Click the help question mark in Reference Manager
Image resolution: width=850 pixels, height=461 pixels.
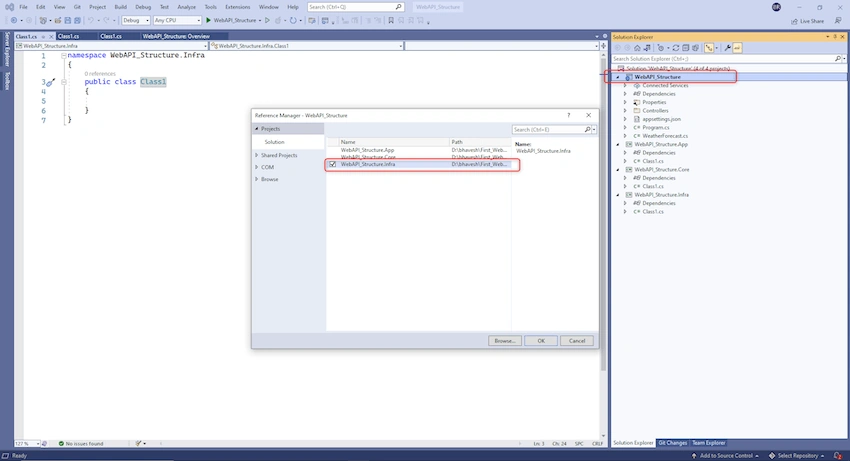point(569,115)
